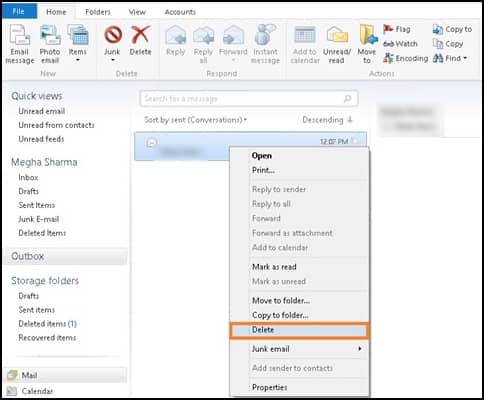Click the Email message icon
The width and height of the screenshot is (484, 400).
click(20, 35)
